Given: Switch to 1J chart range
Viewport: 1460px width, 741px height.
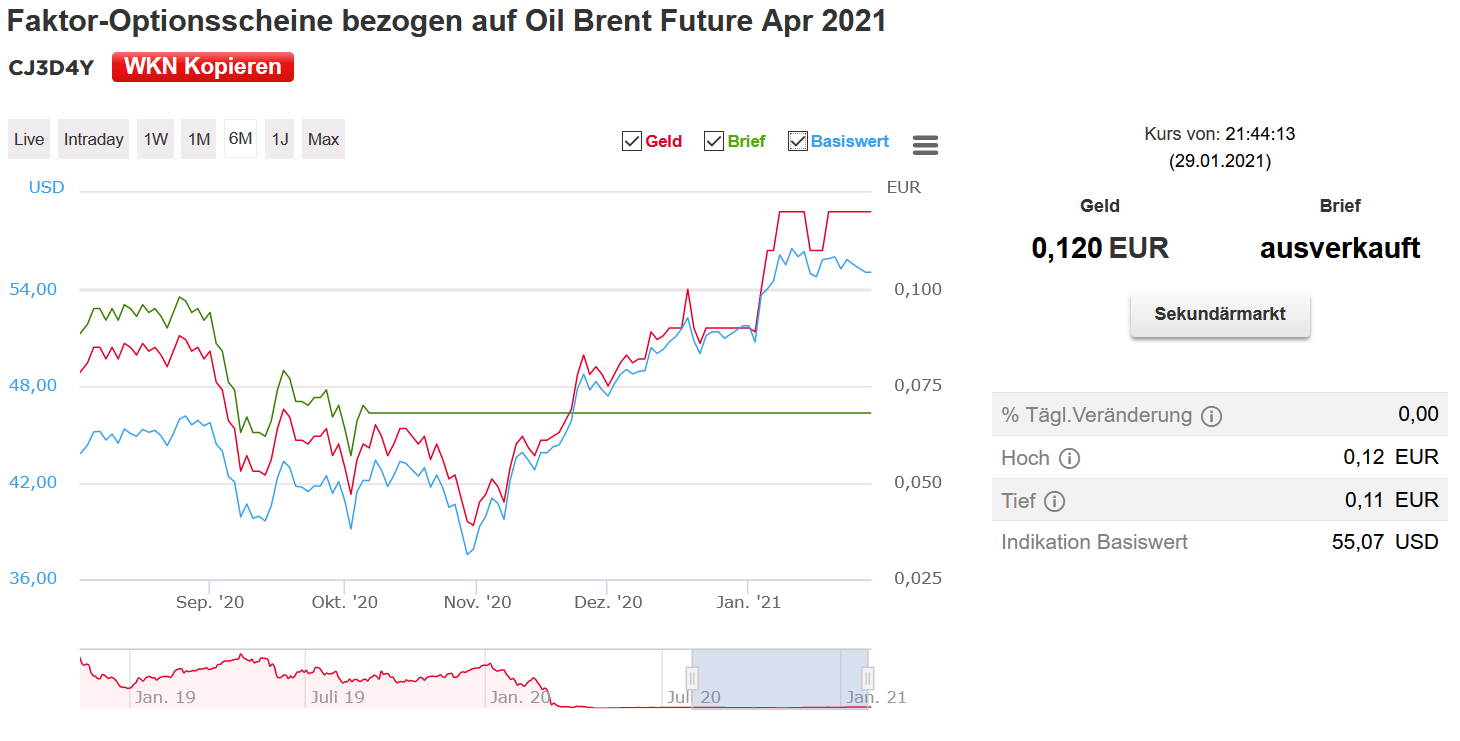Looking at the screenshot, I should [x=280, y=139].
